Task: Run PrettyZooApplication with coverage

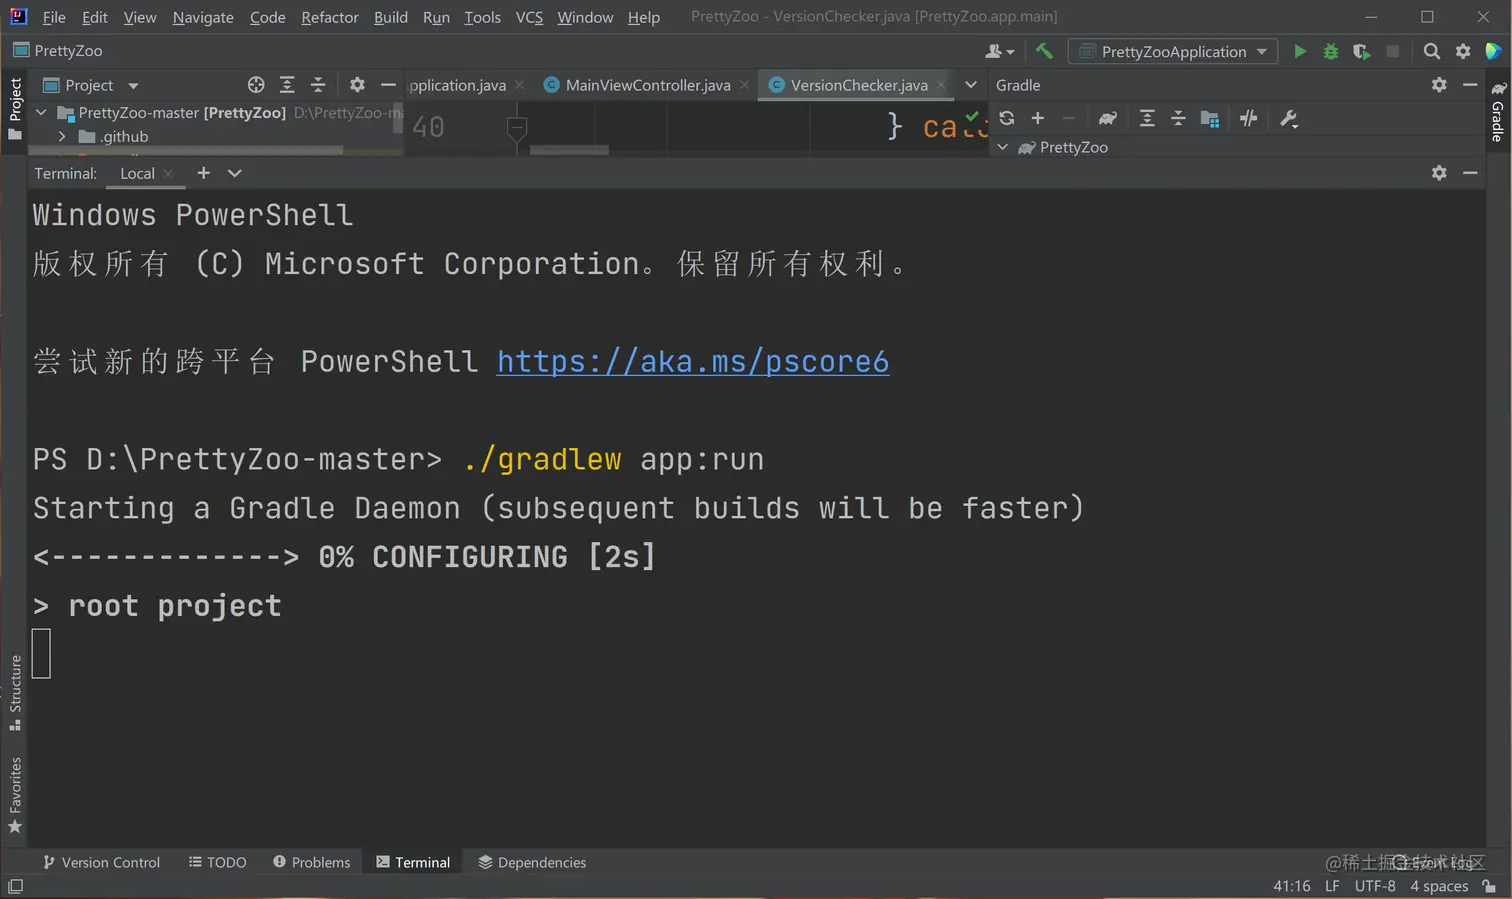Action: pos(1362,51)
